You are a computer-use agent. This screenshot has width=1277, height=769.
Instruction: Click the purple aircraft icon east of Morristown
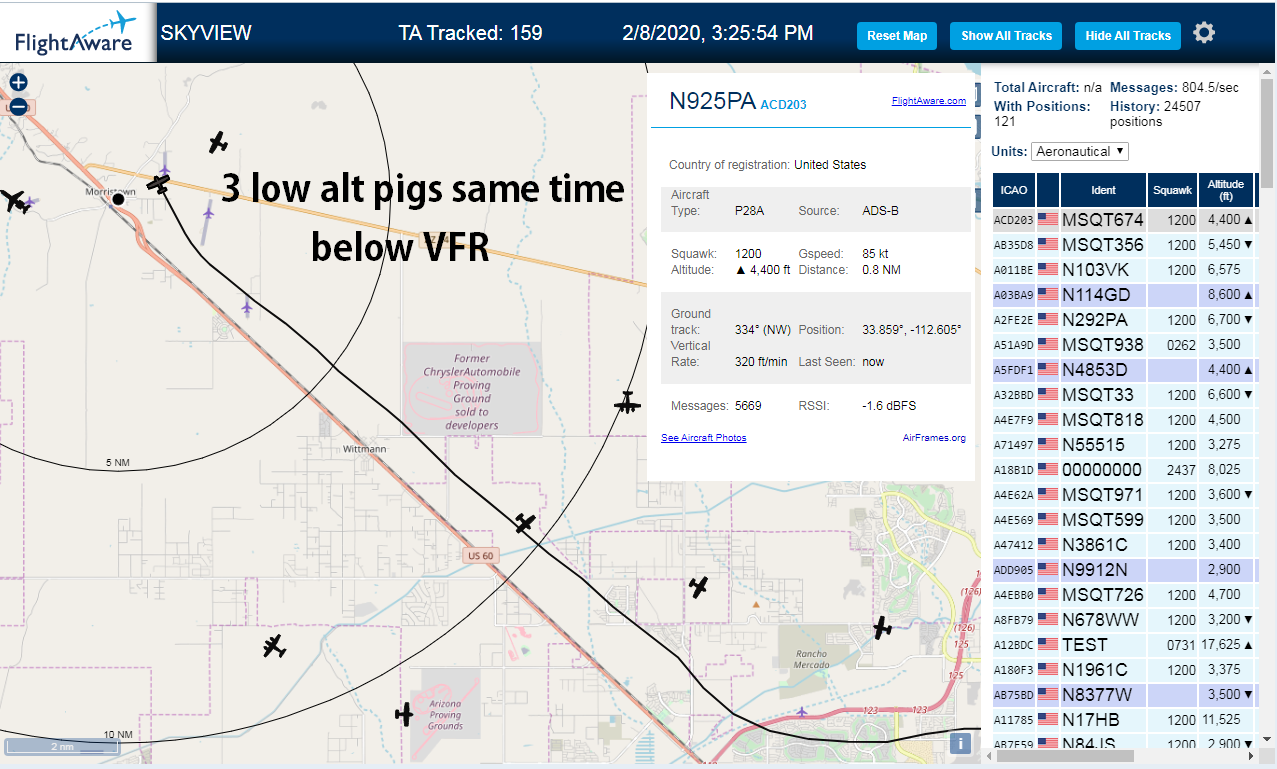coord(208,211)
